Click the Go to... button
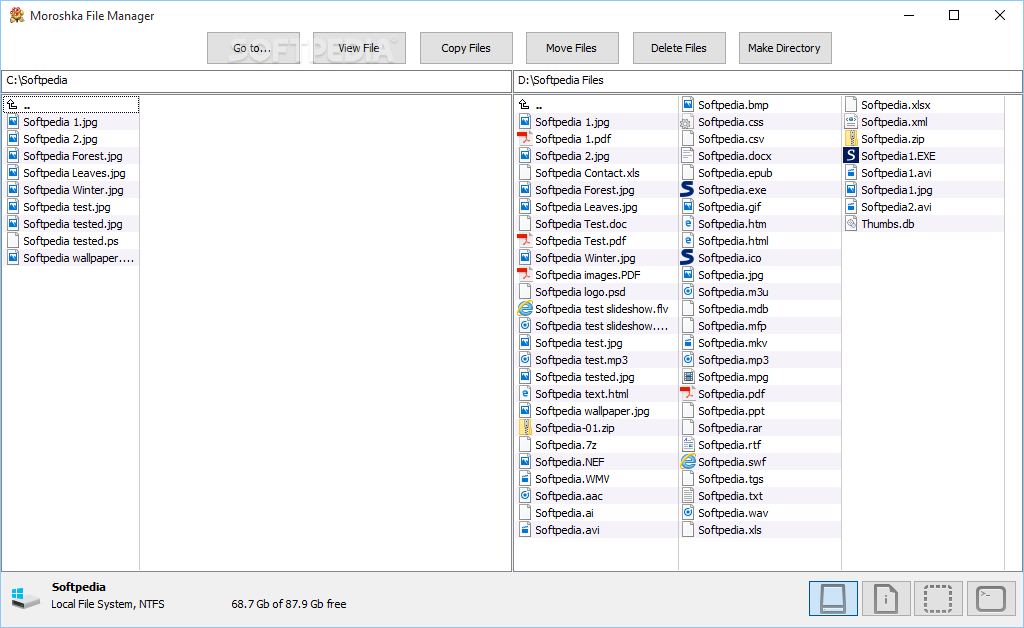This screenshot has width=1024, height=628. [253, 48]
